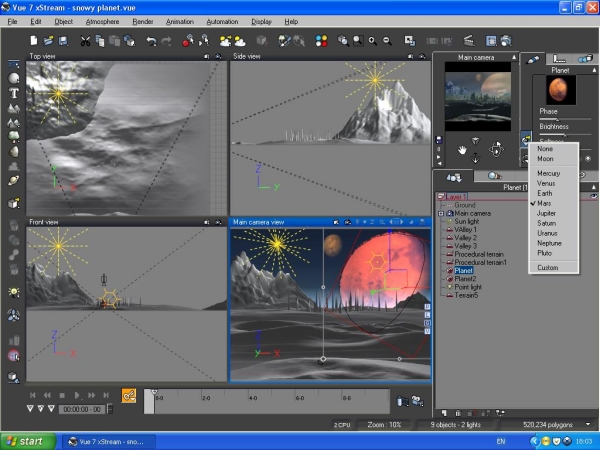The image size is (600, 450).
Task: Select the Text tool in left toolbar
Action: (14, 93)
